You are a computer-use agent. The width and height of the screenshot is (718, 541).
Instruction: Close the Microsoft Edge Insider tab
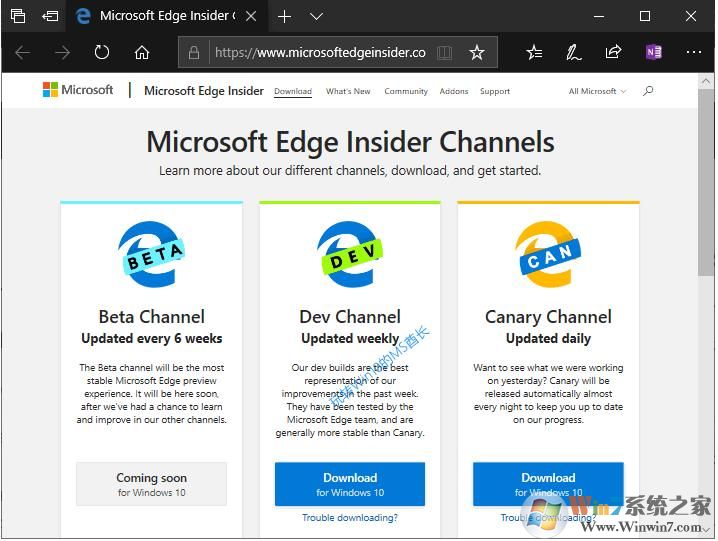coord(251,16)
